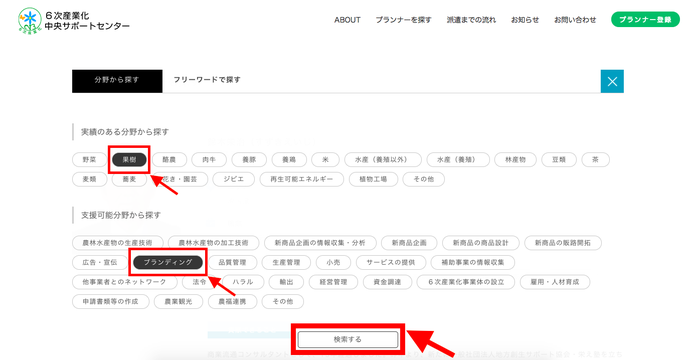Open プランナーを探す menu item
The height and width of the screenshot is (360, 696).
pos(403,20)
